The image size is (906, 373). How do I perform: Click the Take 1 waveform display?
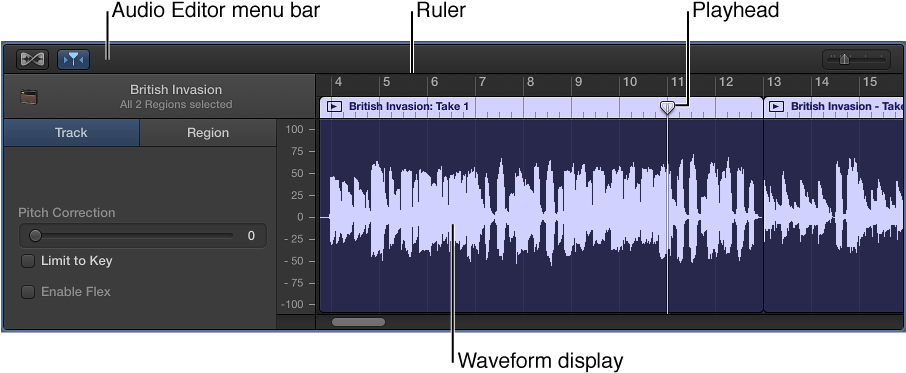[x=541, y=216]
